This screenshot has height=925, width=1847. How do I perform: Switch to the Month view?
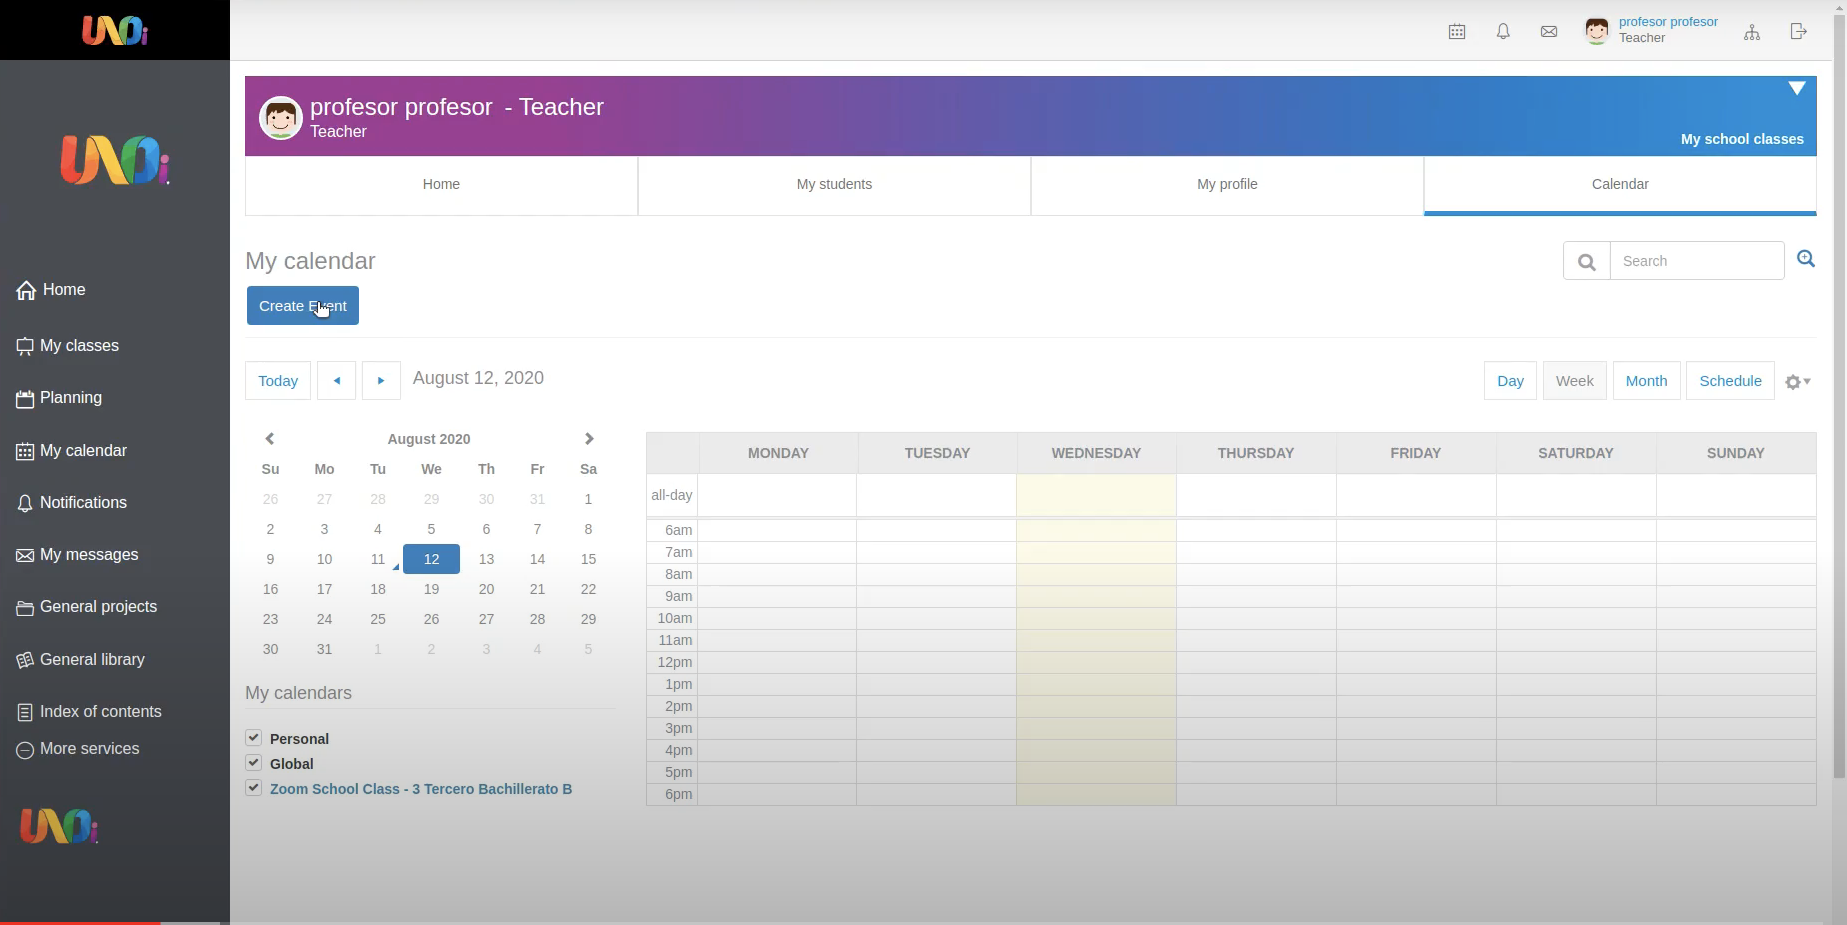pos(1646,381)
